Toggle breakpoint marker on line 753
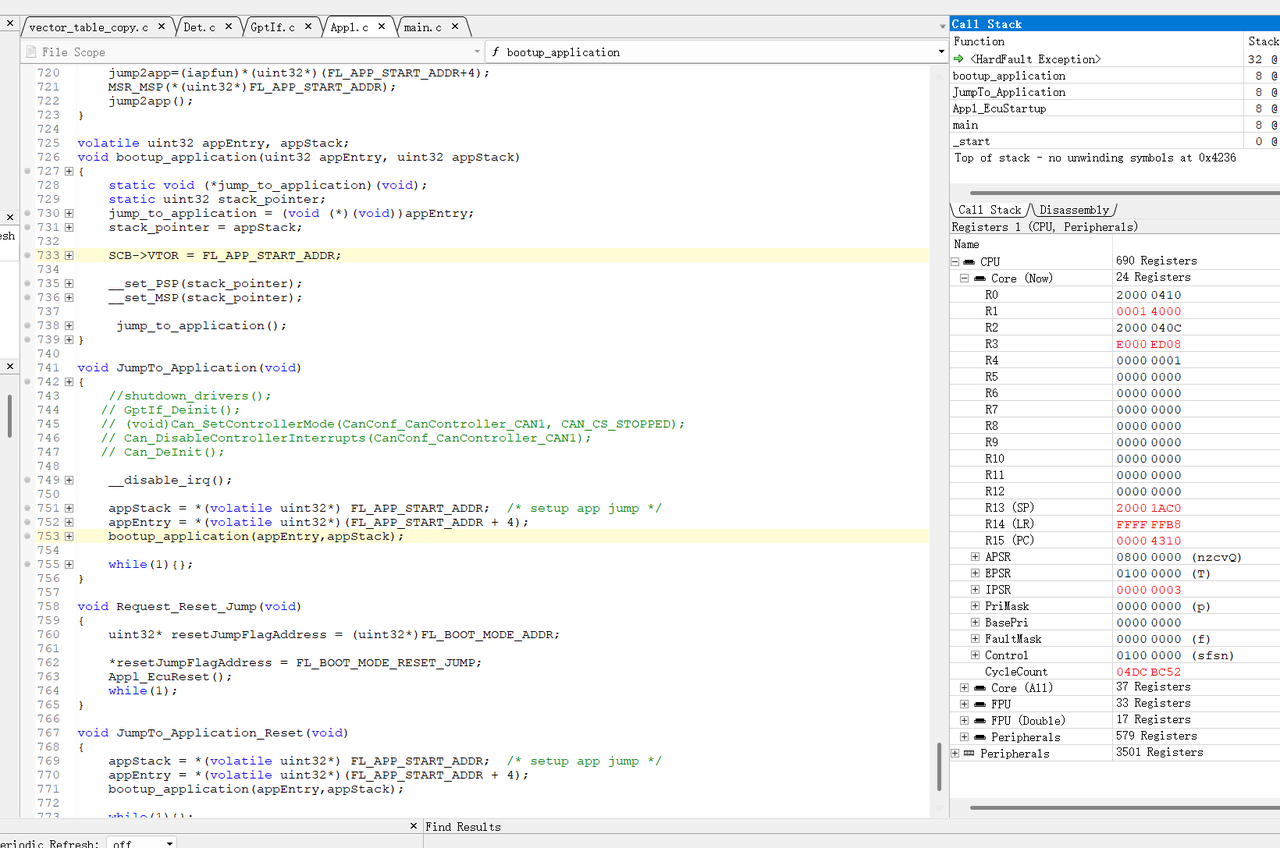 [x=27, y=536]
